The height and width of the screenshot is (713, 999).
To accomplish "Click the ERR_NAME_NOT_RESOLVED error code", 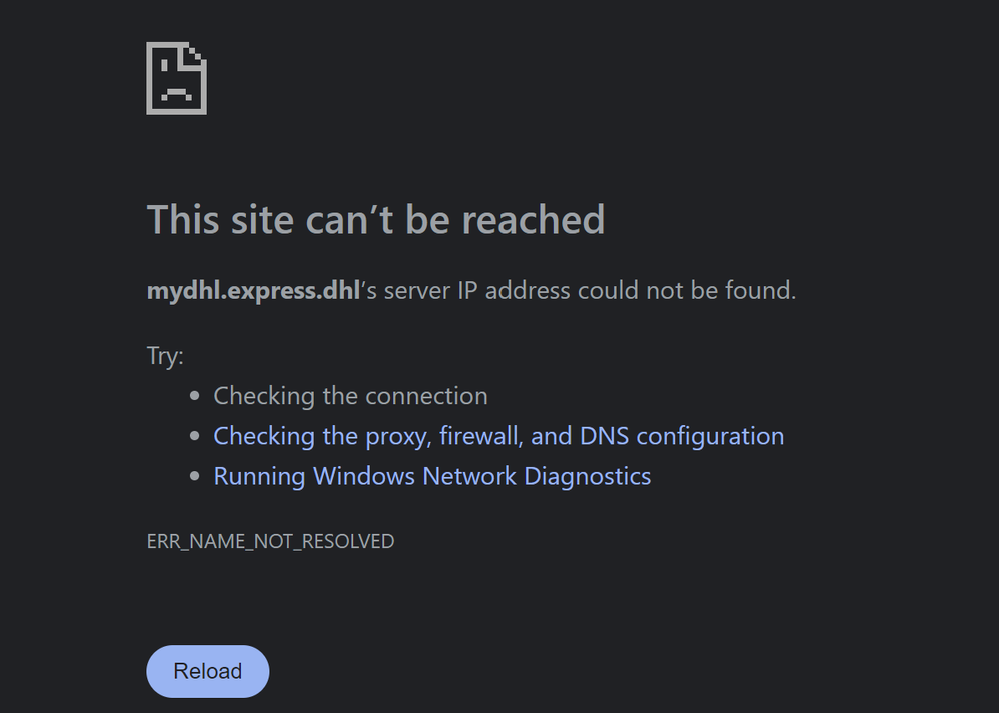I will (x=270, y=541).
